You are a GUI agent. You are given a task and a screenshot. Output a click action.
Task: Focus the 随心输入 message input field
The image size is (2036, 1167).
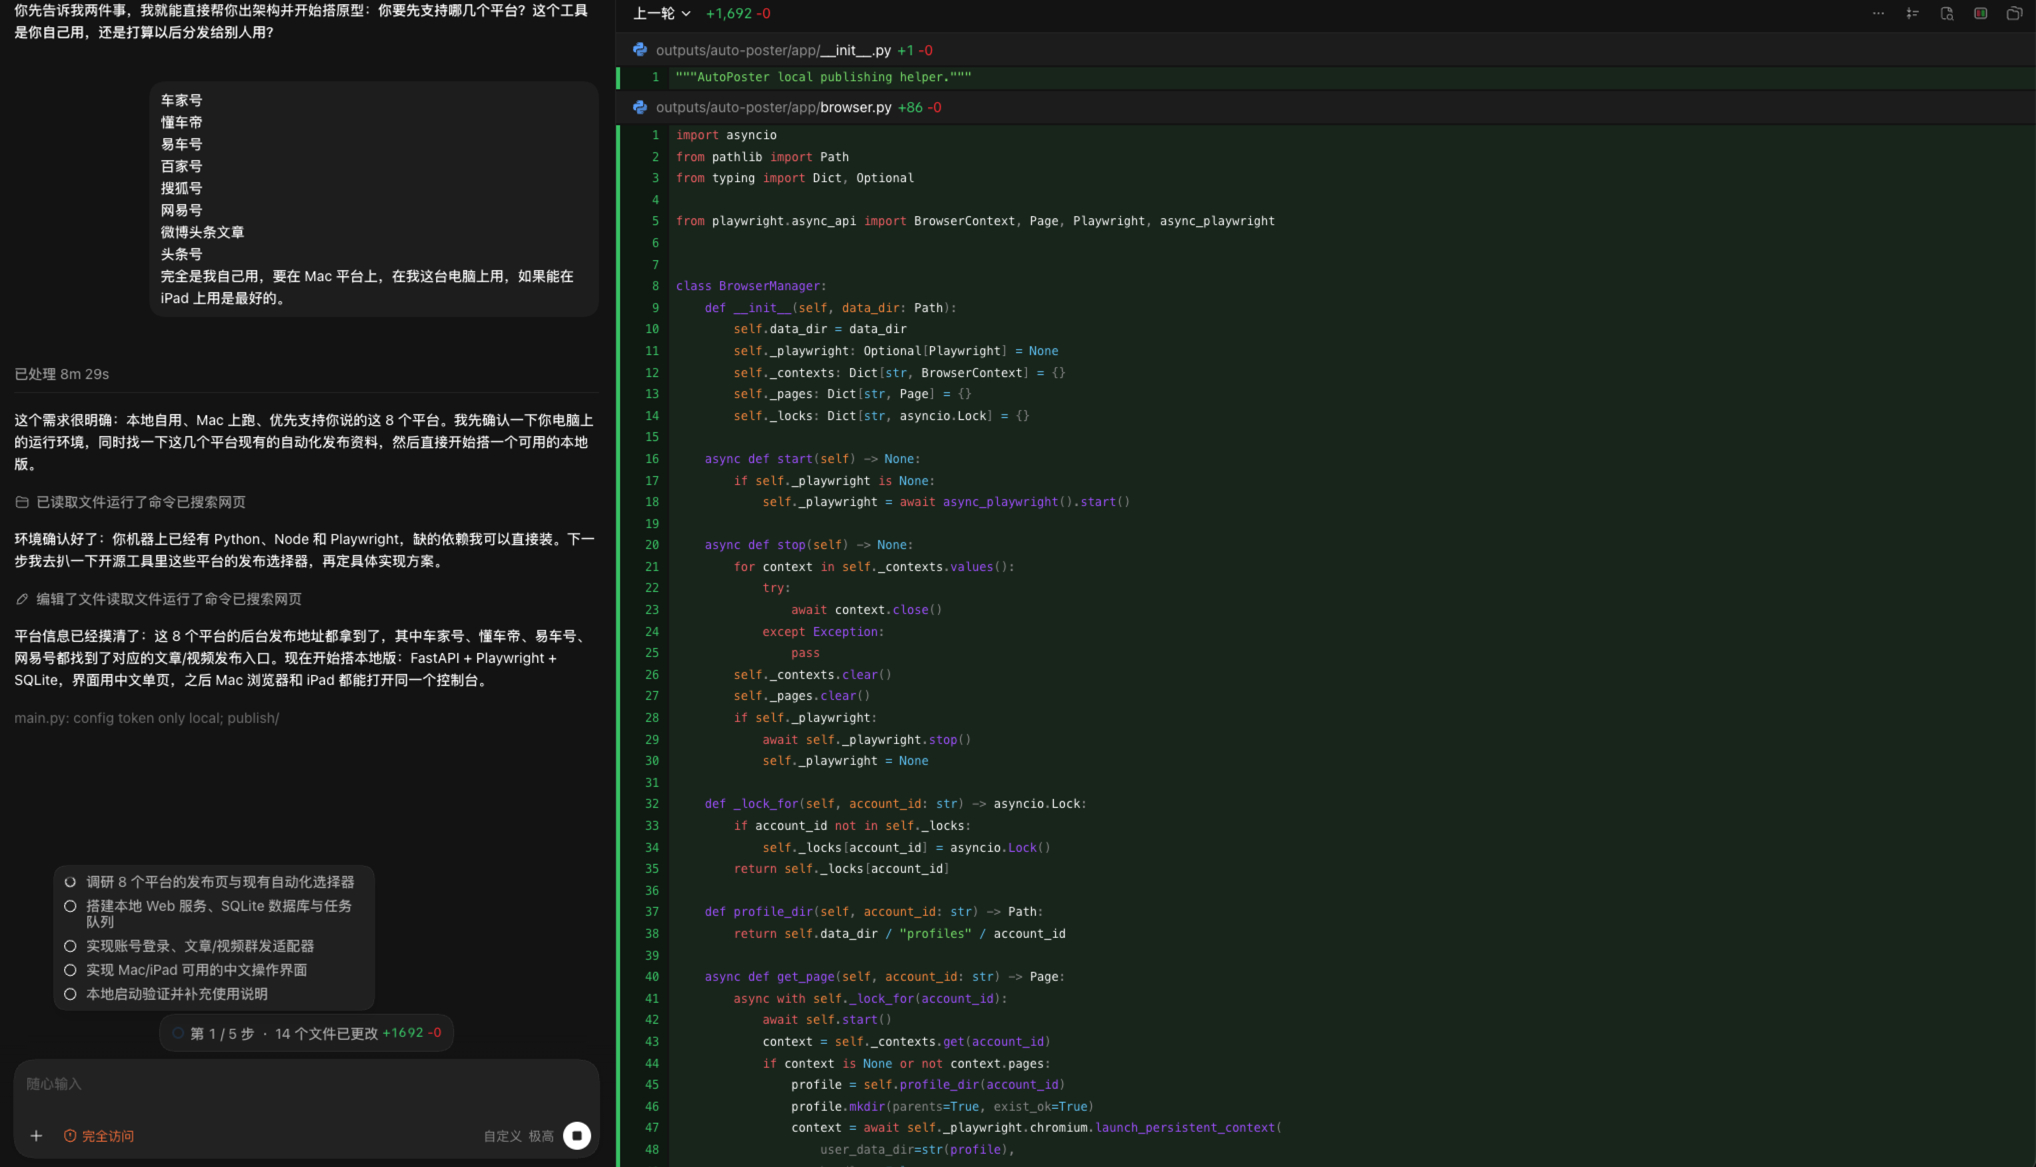coord(306,1084)
